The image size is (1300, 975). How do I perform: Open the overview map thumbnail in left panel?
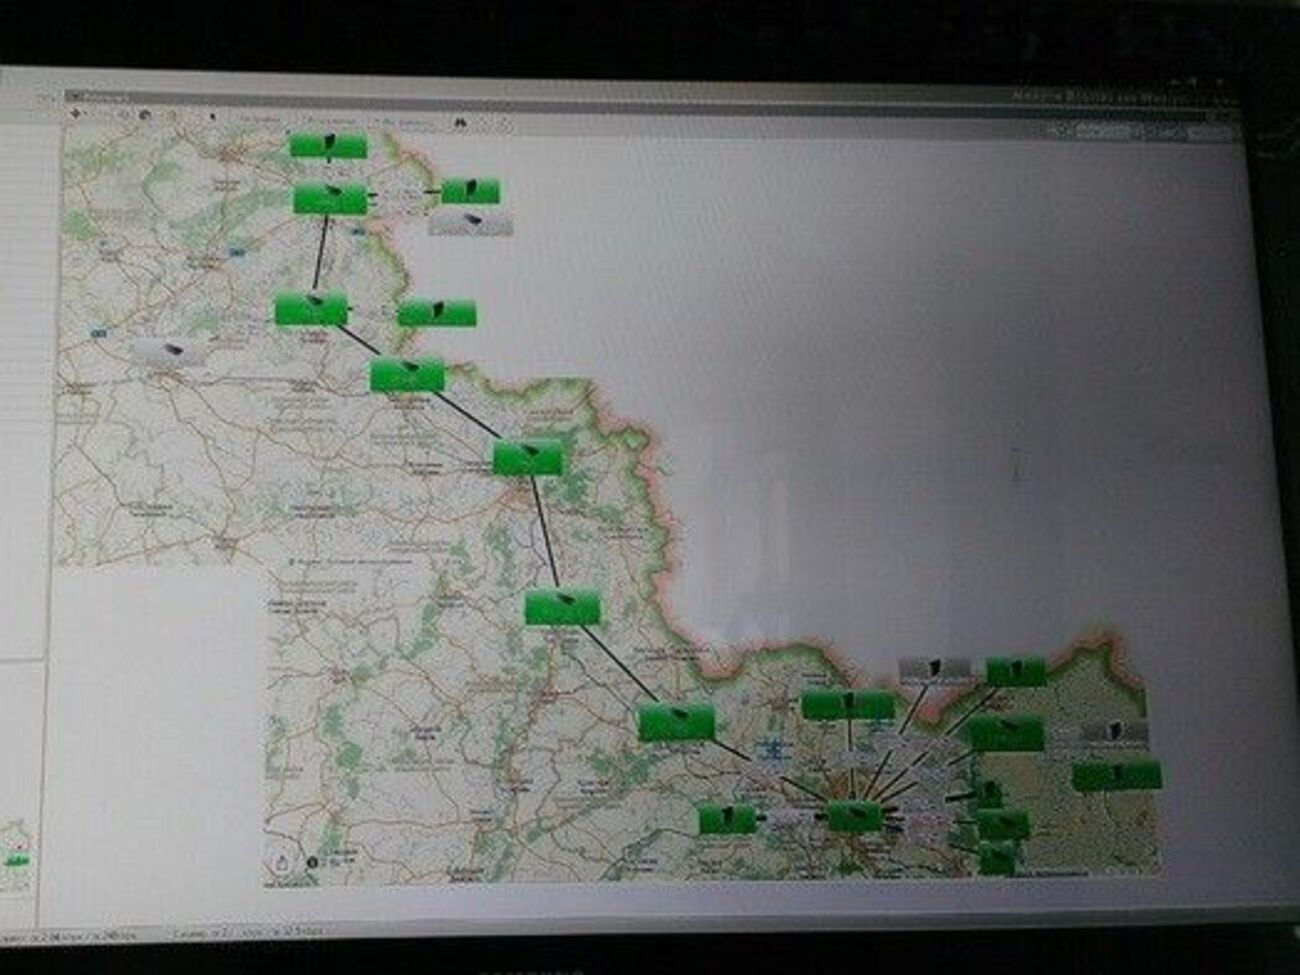(17, 855)
